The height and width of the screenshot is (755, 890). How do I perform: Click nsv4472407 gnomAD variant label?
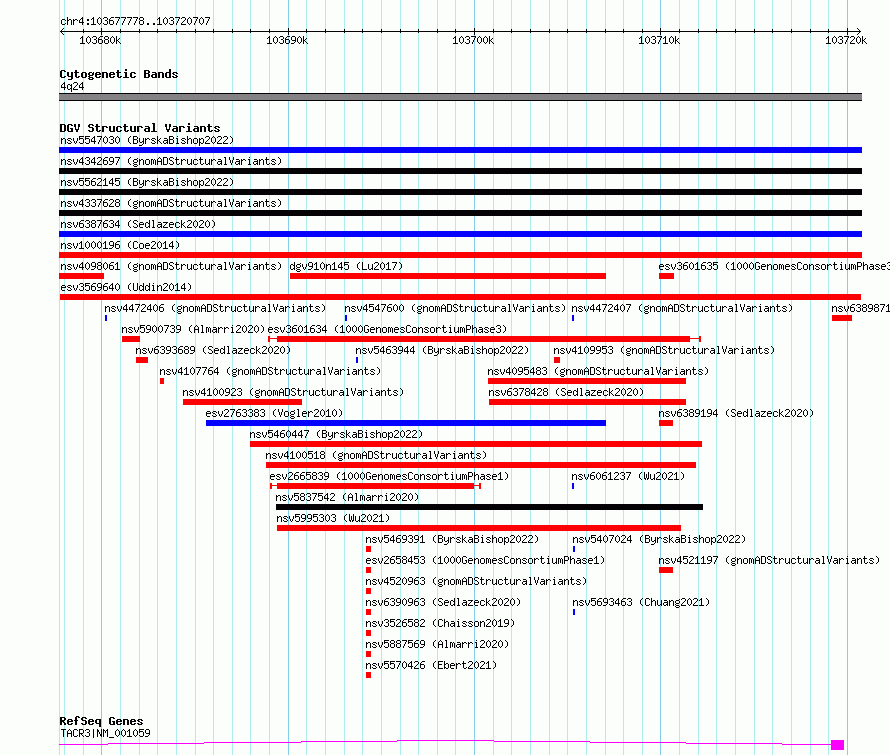click(682, 308)
